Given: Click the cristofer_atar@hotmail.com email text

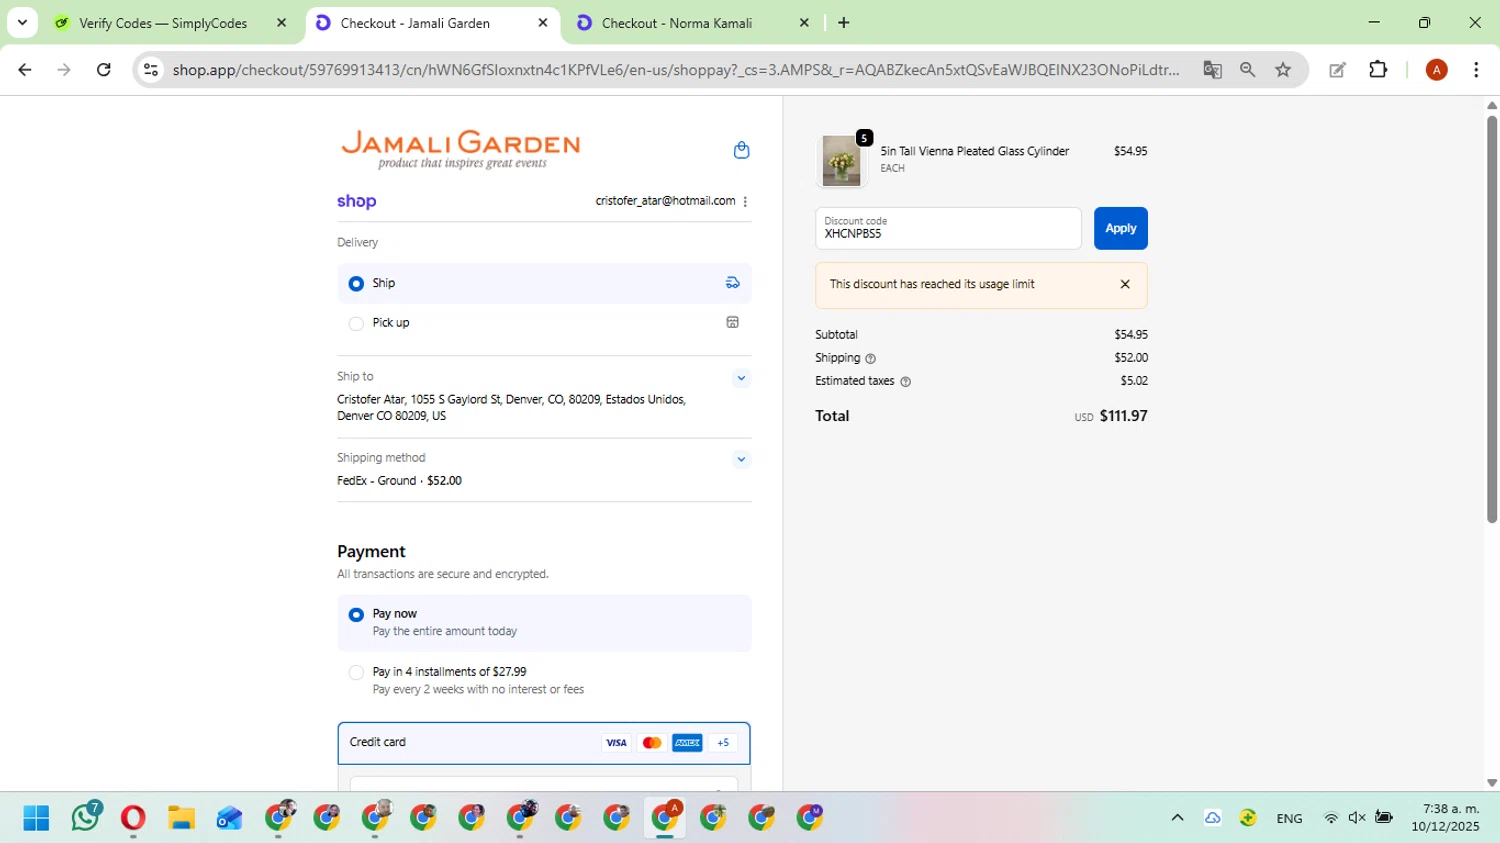Looking at the screenshot, I should coord(665,201).
